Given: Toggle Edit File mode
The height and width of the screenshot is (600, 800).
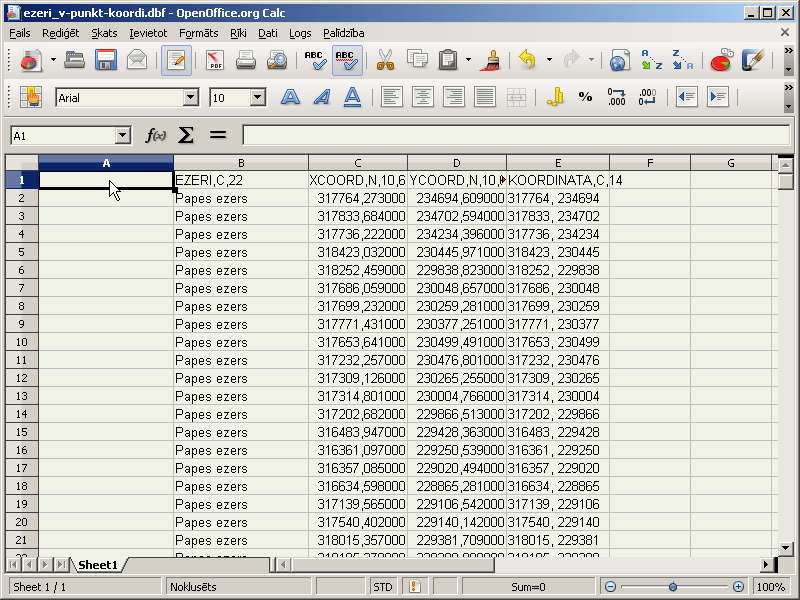Looking at the screenshot, I should point(176,60).
